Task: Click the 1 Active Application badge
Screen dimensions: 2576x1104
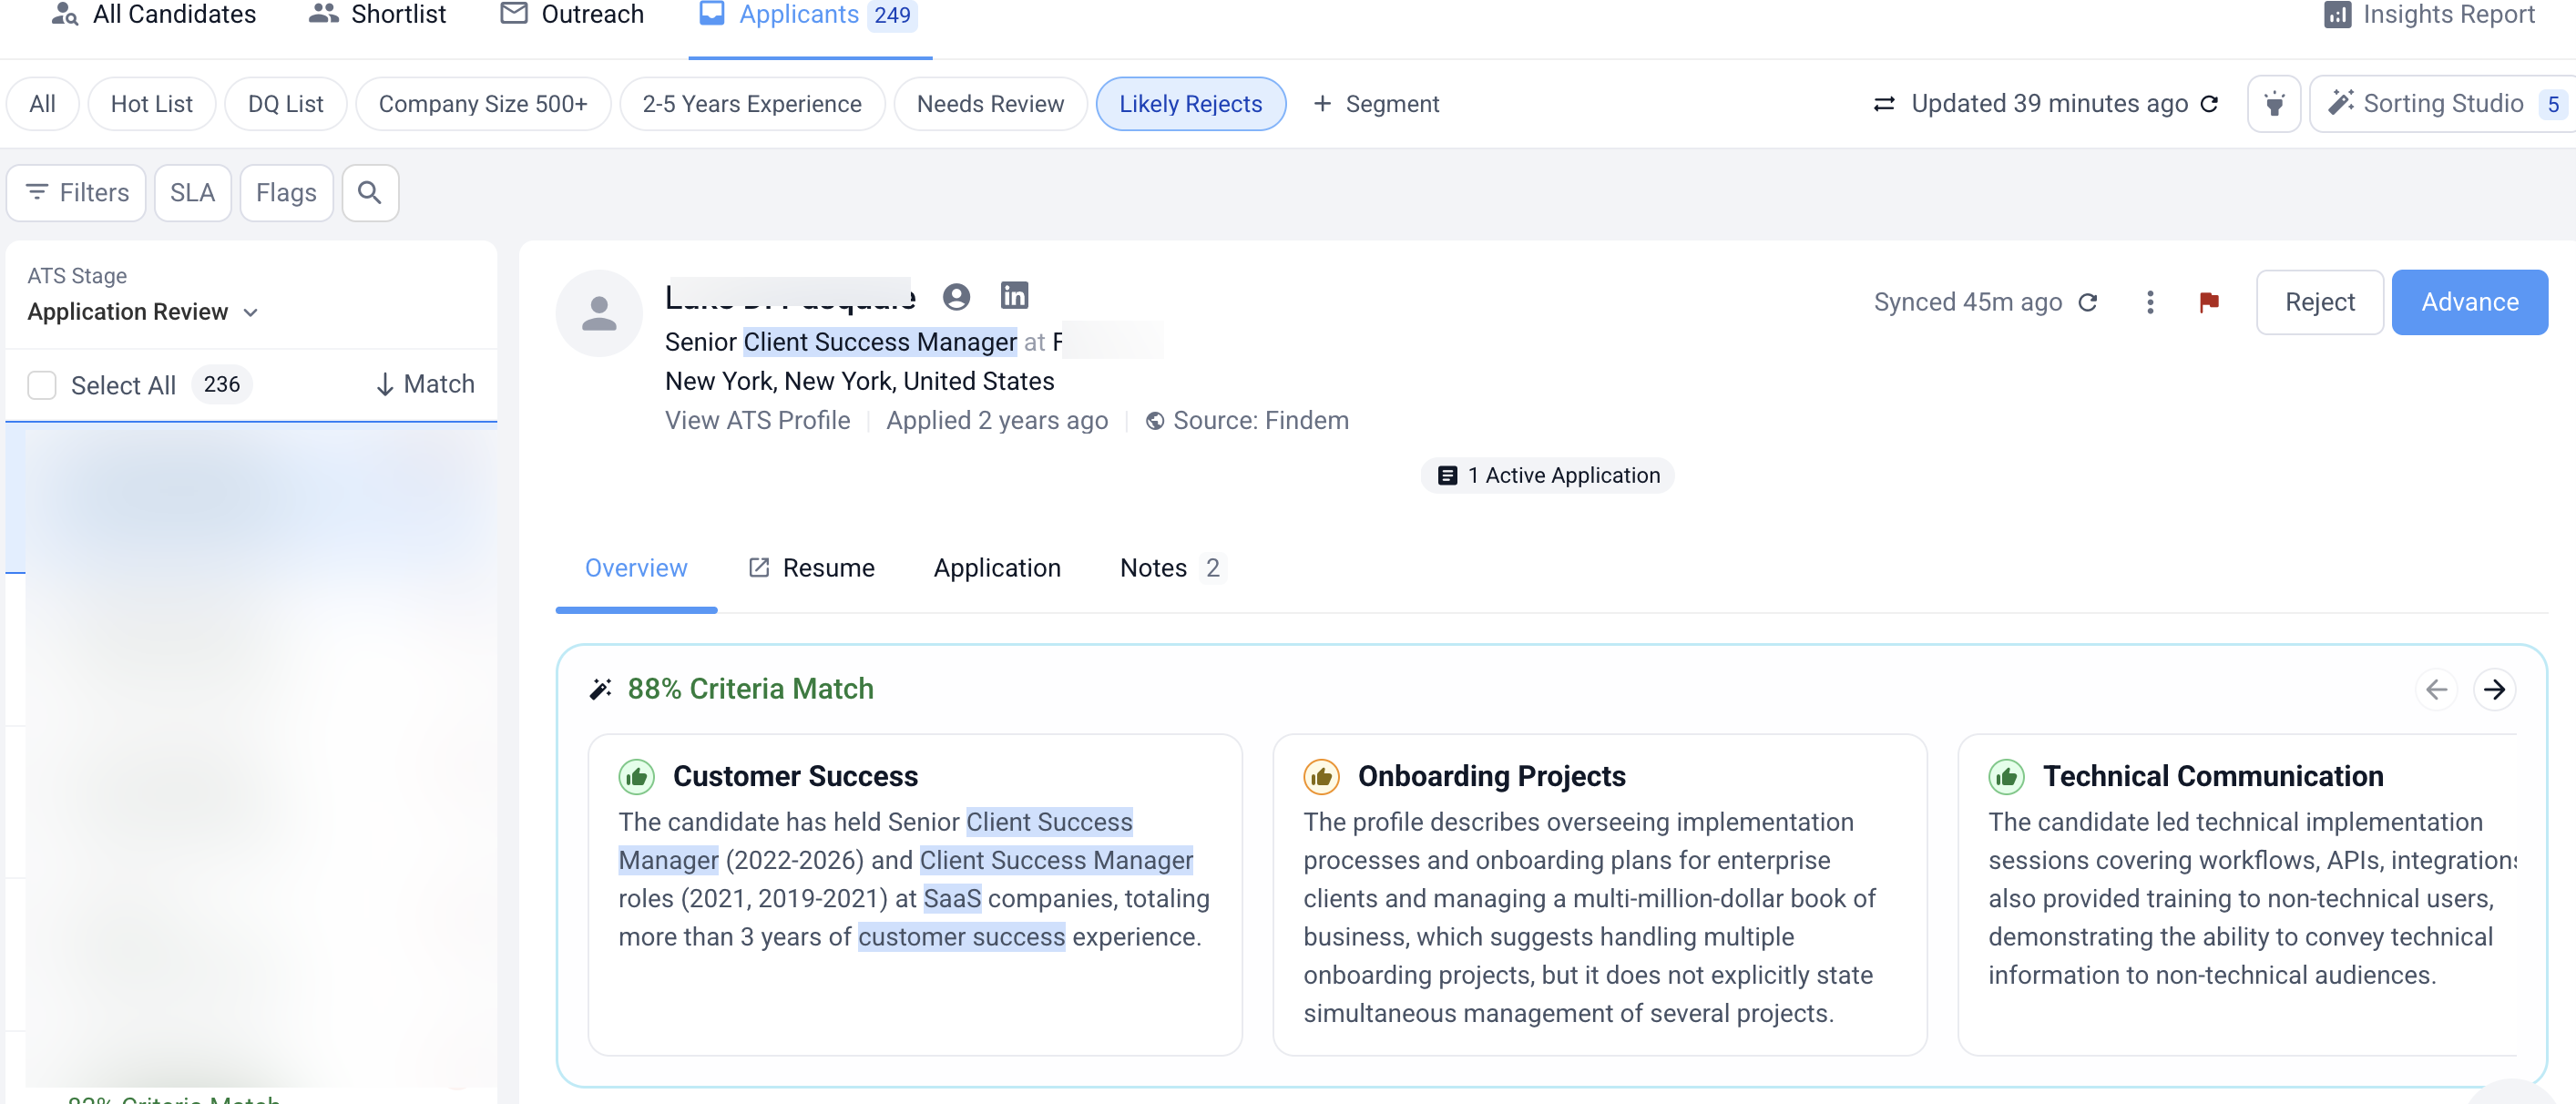Action: [1547, 476]
